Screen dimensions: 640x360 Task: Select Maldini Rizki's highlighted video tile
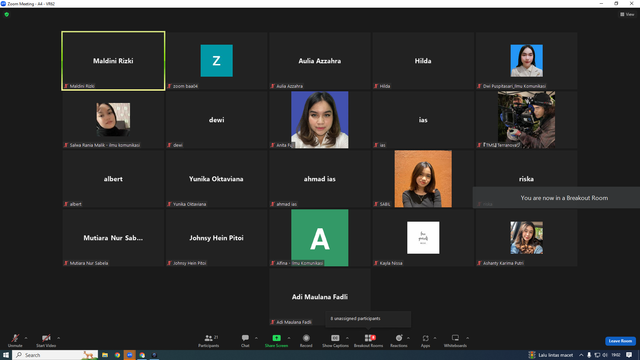[x=113, y=61]
